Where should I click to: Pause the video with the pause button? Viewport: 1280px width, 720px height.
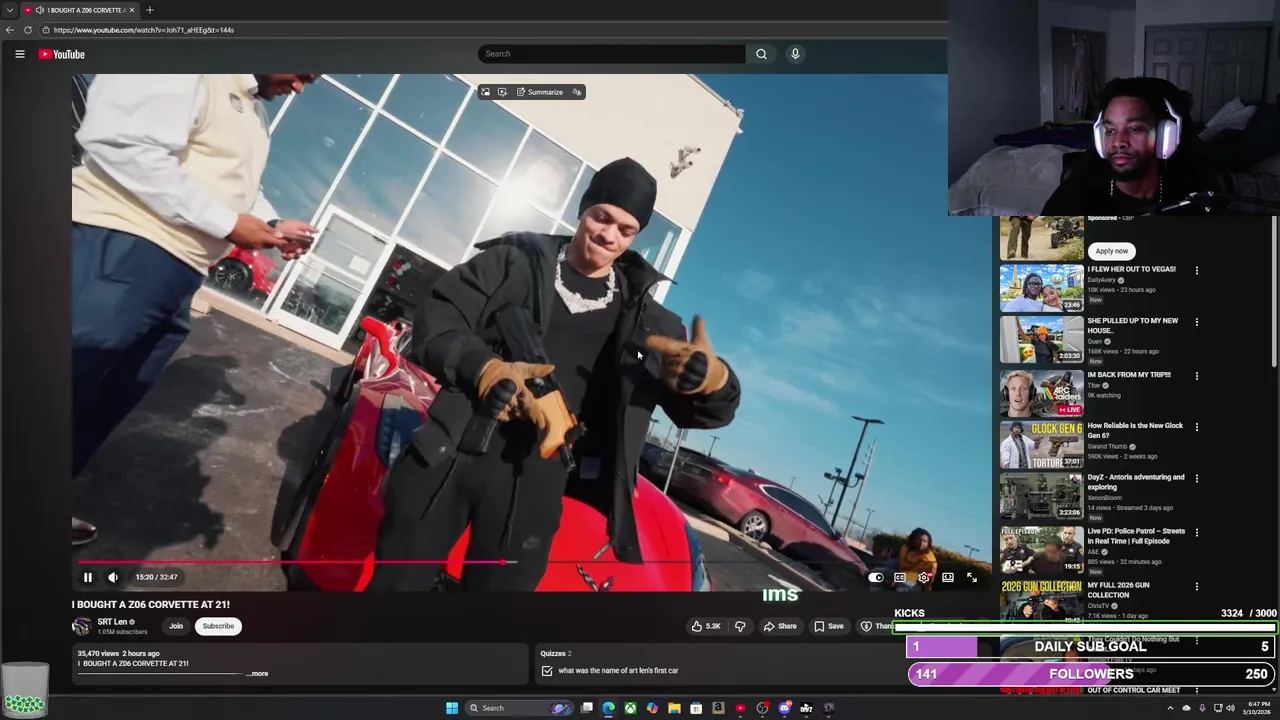coord(88,577)
